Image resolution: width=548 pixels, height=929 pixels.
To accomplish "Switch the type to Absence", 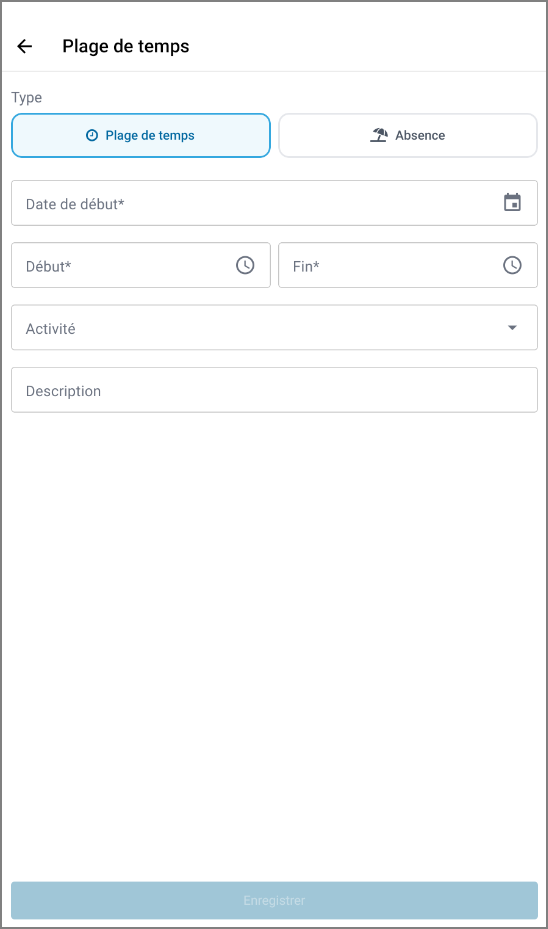I will [408, 136].
